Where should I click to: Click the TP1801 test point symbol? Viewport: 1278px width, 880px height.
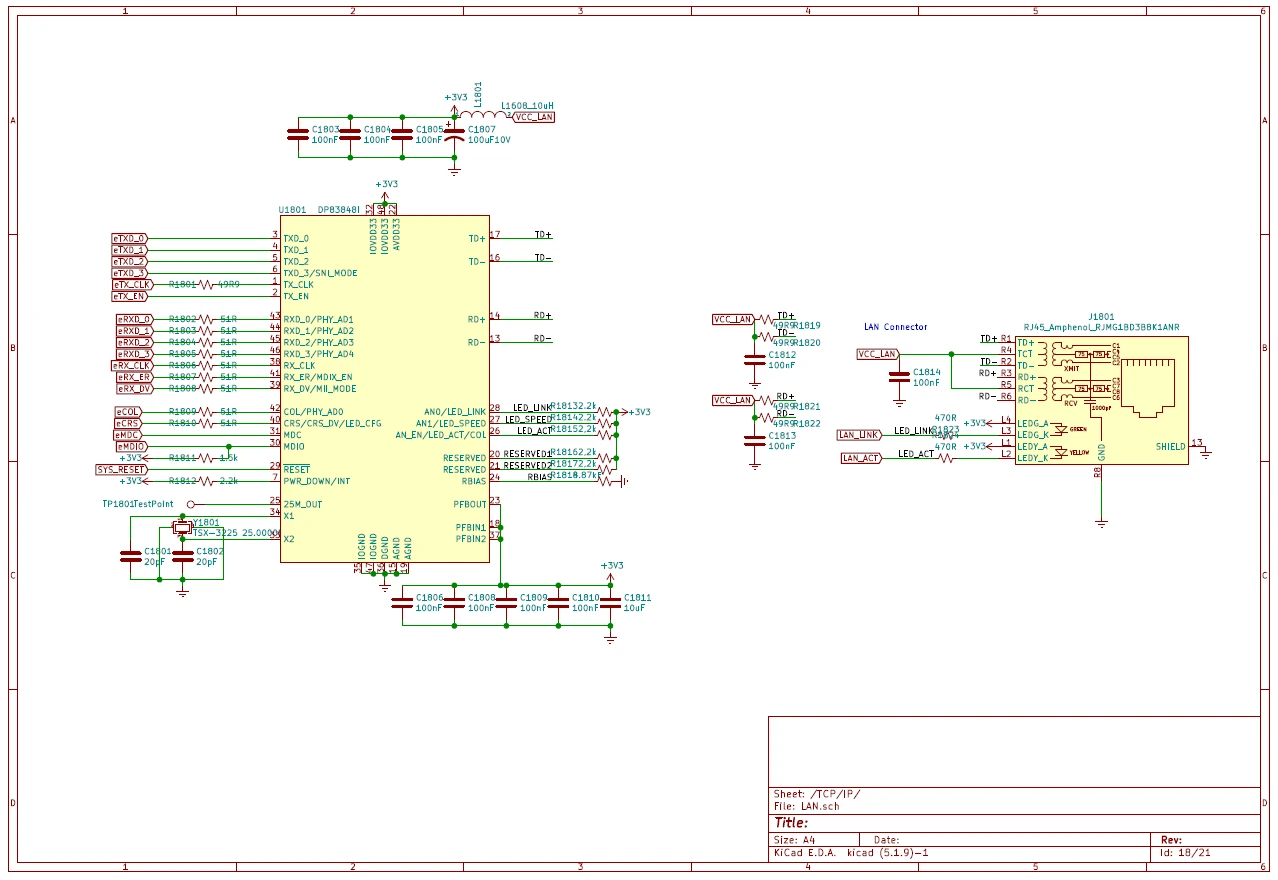(x=191, y=504)
